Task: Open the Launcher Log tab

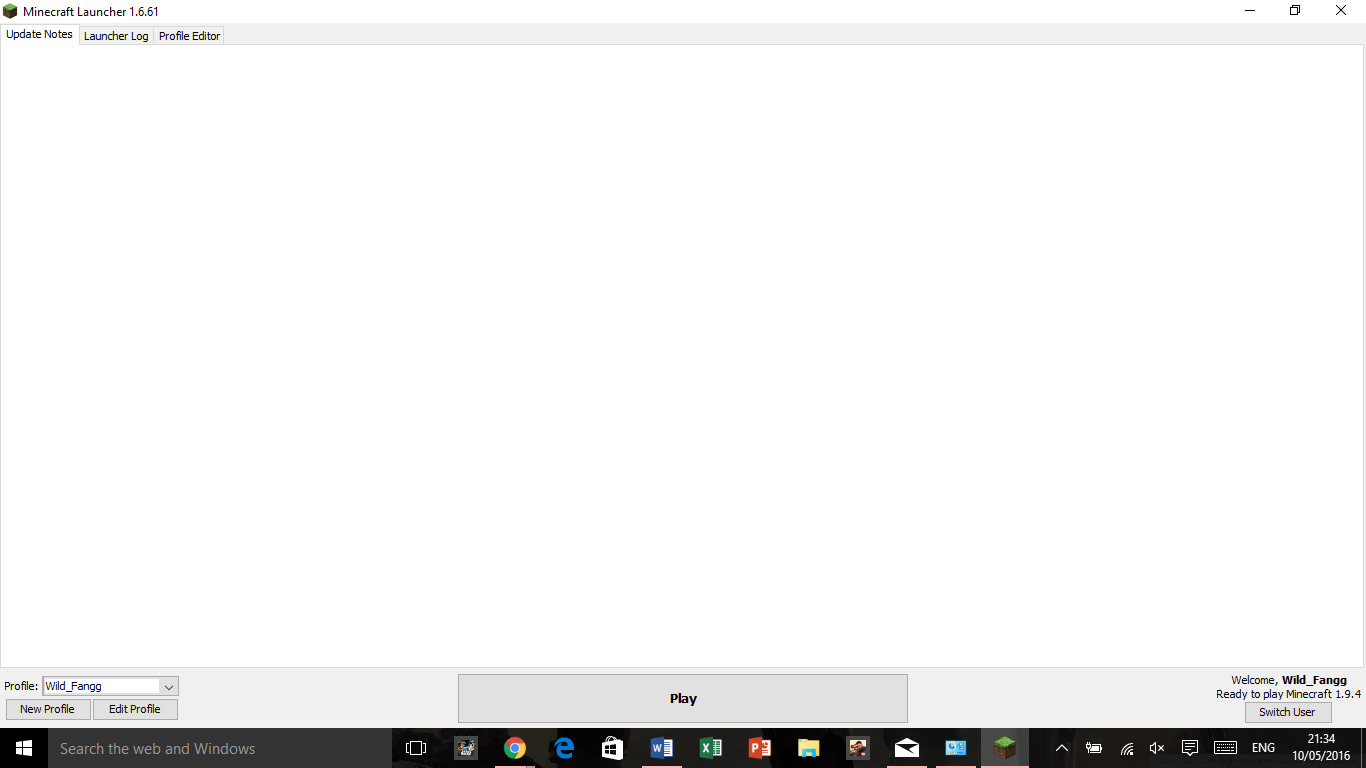Action: pyautogui.click(x=116, y=36)
